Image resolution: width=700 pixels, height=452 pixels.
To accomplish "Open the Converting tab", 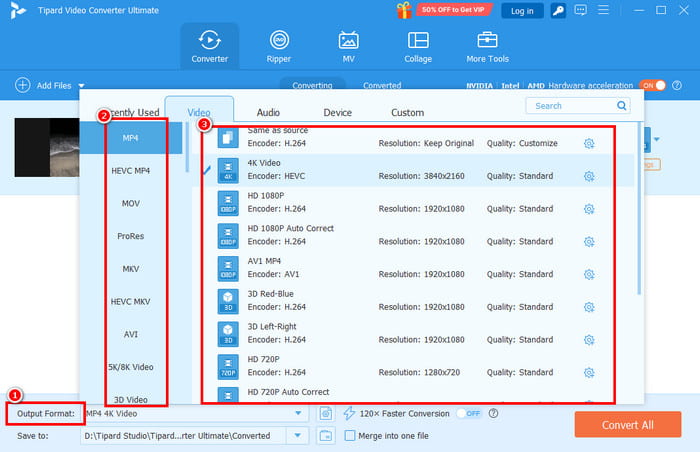I will click(312, 84).
